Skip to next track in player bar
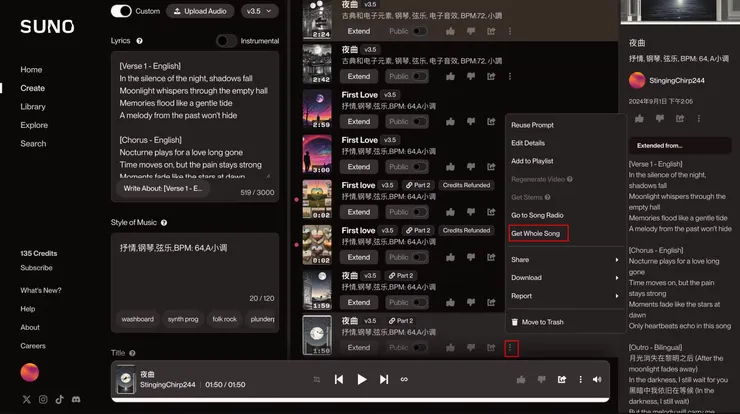740x414 pixels. [x=384, y=380]
